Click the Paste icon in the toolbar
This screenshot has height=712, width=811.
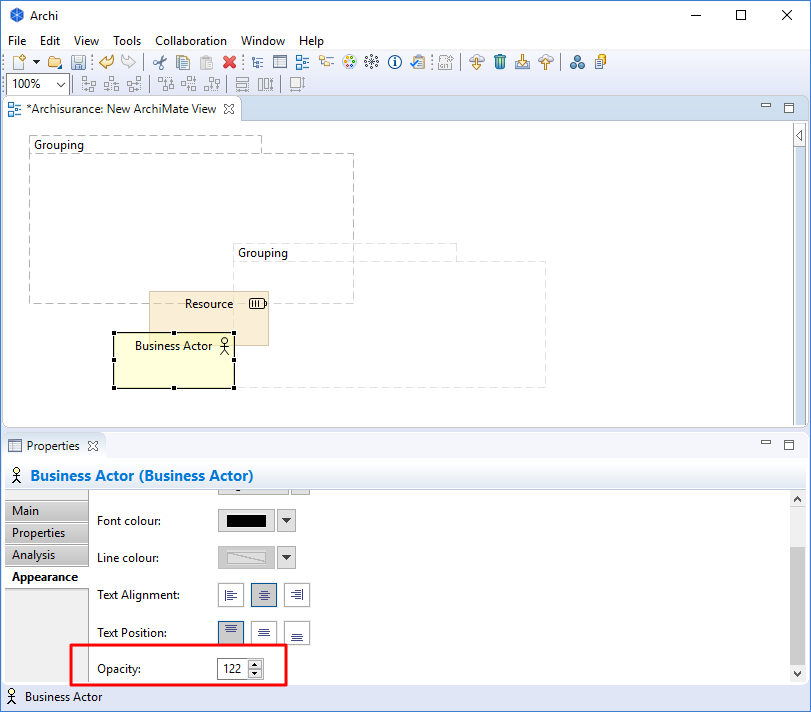pyautogui.click(x=206, y=62)
